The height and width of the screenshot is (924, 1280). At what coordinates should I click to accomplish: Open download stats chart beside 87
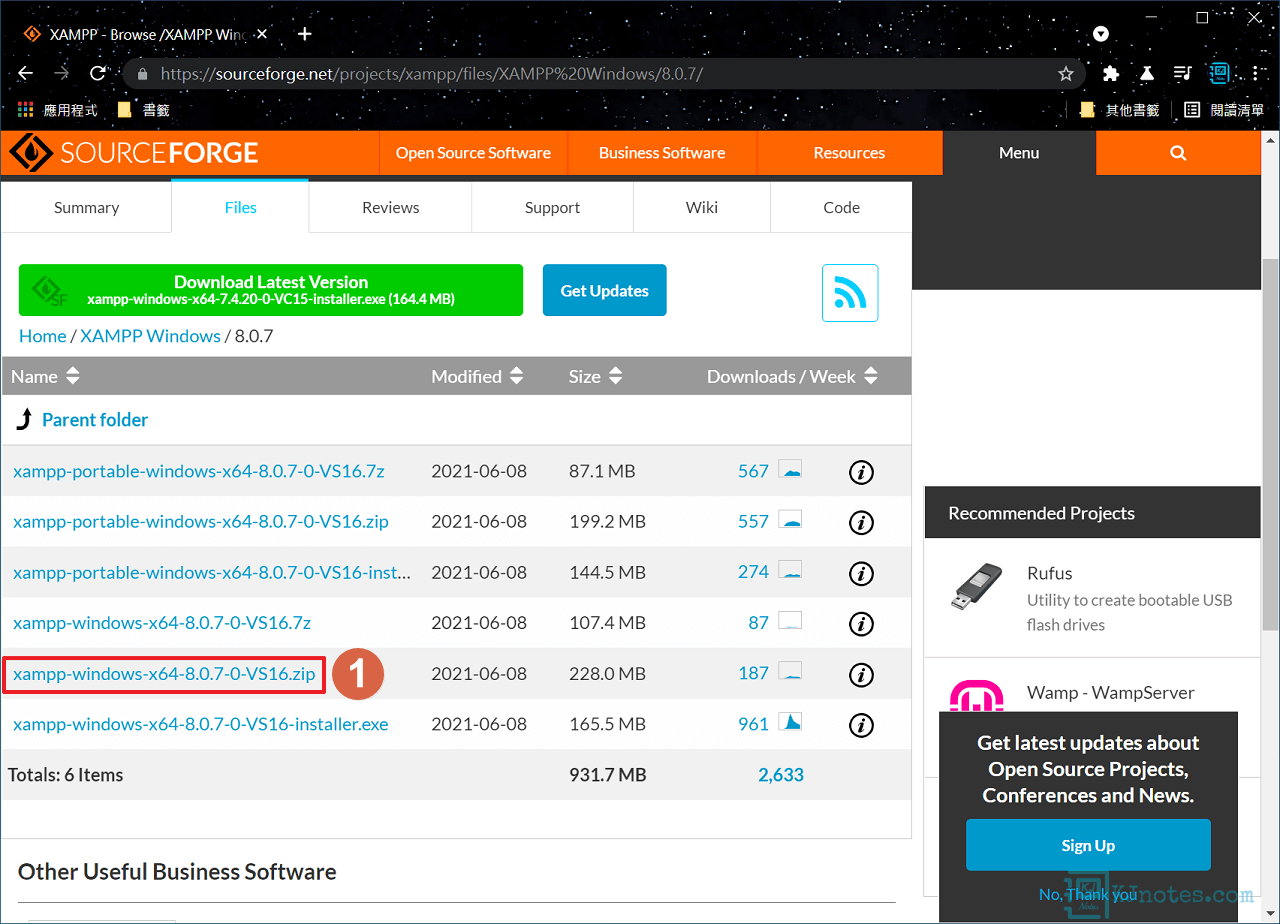pos(790,622)
